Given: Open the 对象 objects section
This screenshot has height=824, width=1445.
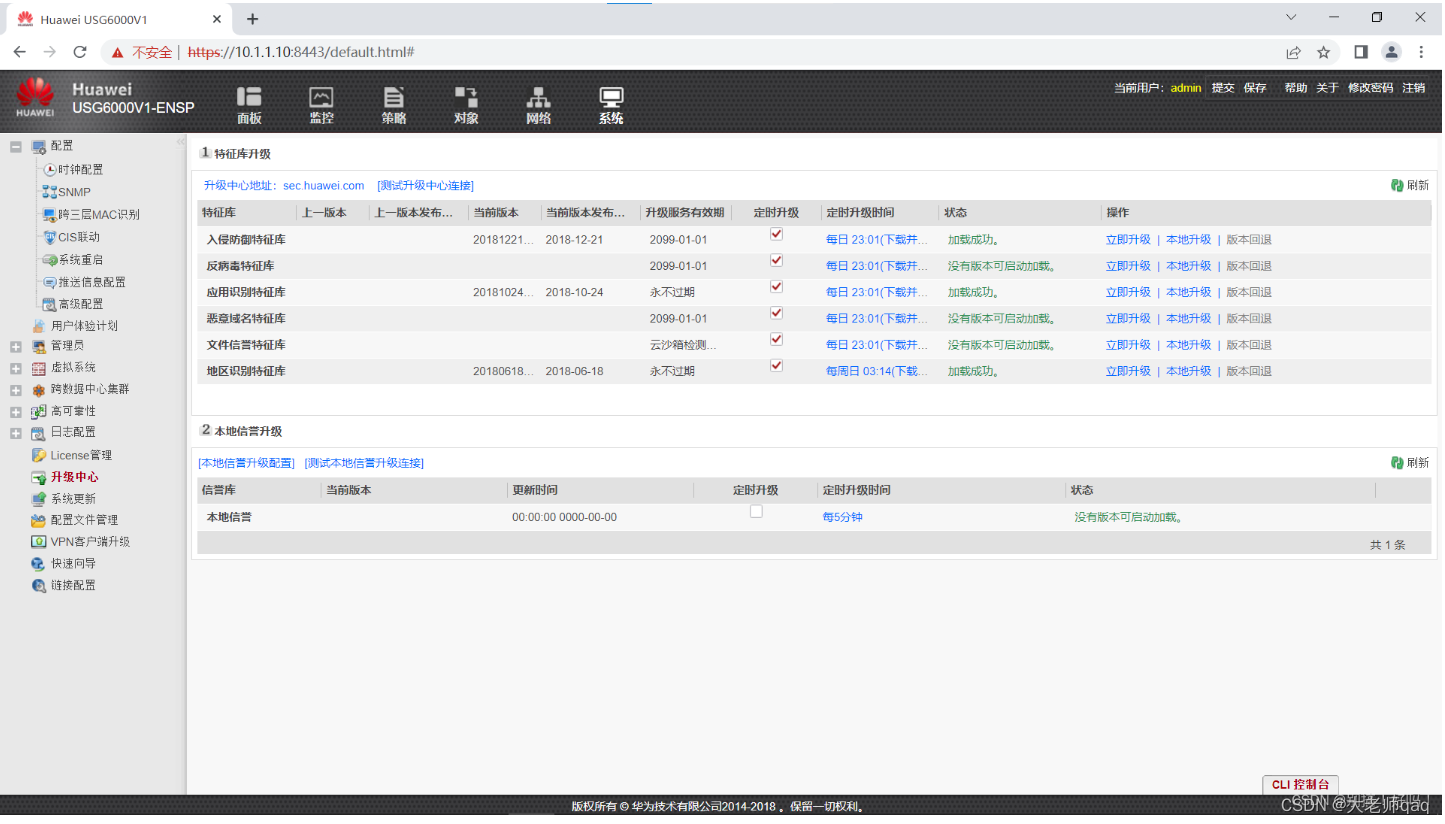Looking at the screenshot, I should pos(466,105).
